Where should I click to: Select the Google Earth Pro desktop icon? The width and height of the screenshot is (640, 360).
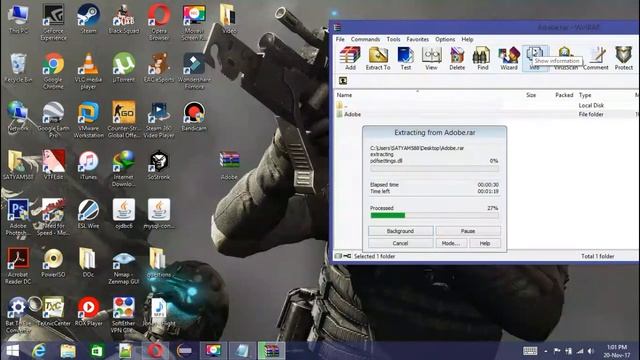53,120
